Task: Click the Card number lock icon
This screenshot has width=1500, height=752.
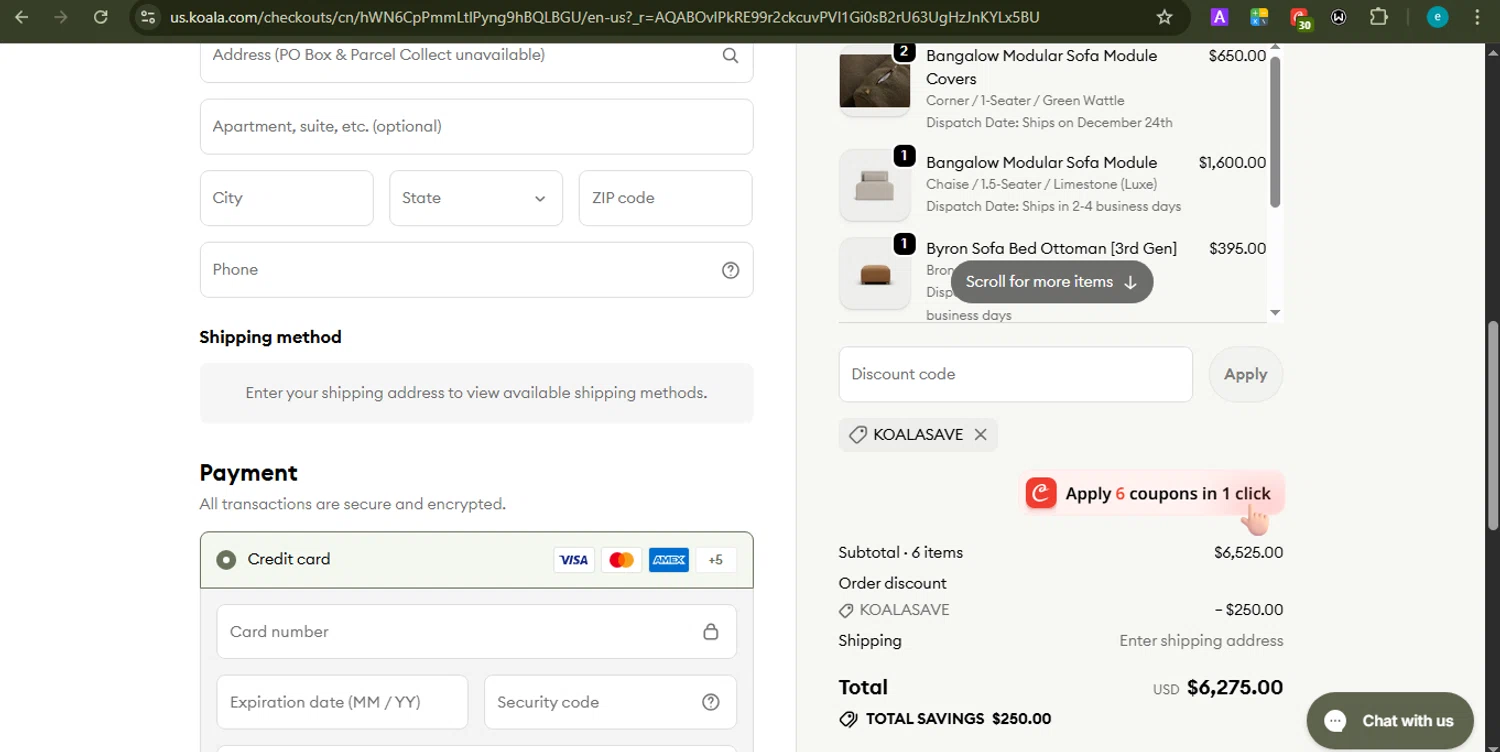Action: pyautogui.click(x=710, y=632)
